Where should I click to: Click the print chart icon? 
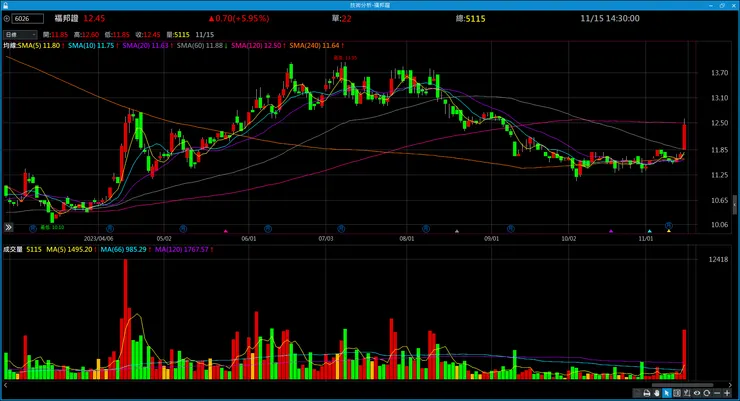[x=647, y=393]
